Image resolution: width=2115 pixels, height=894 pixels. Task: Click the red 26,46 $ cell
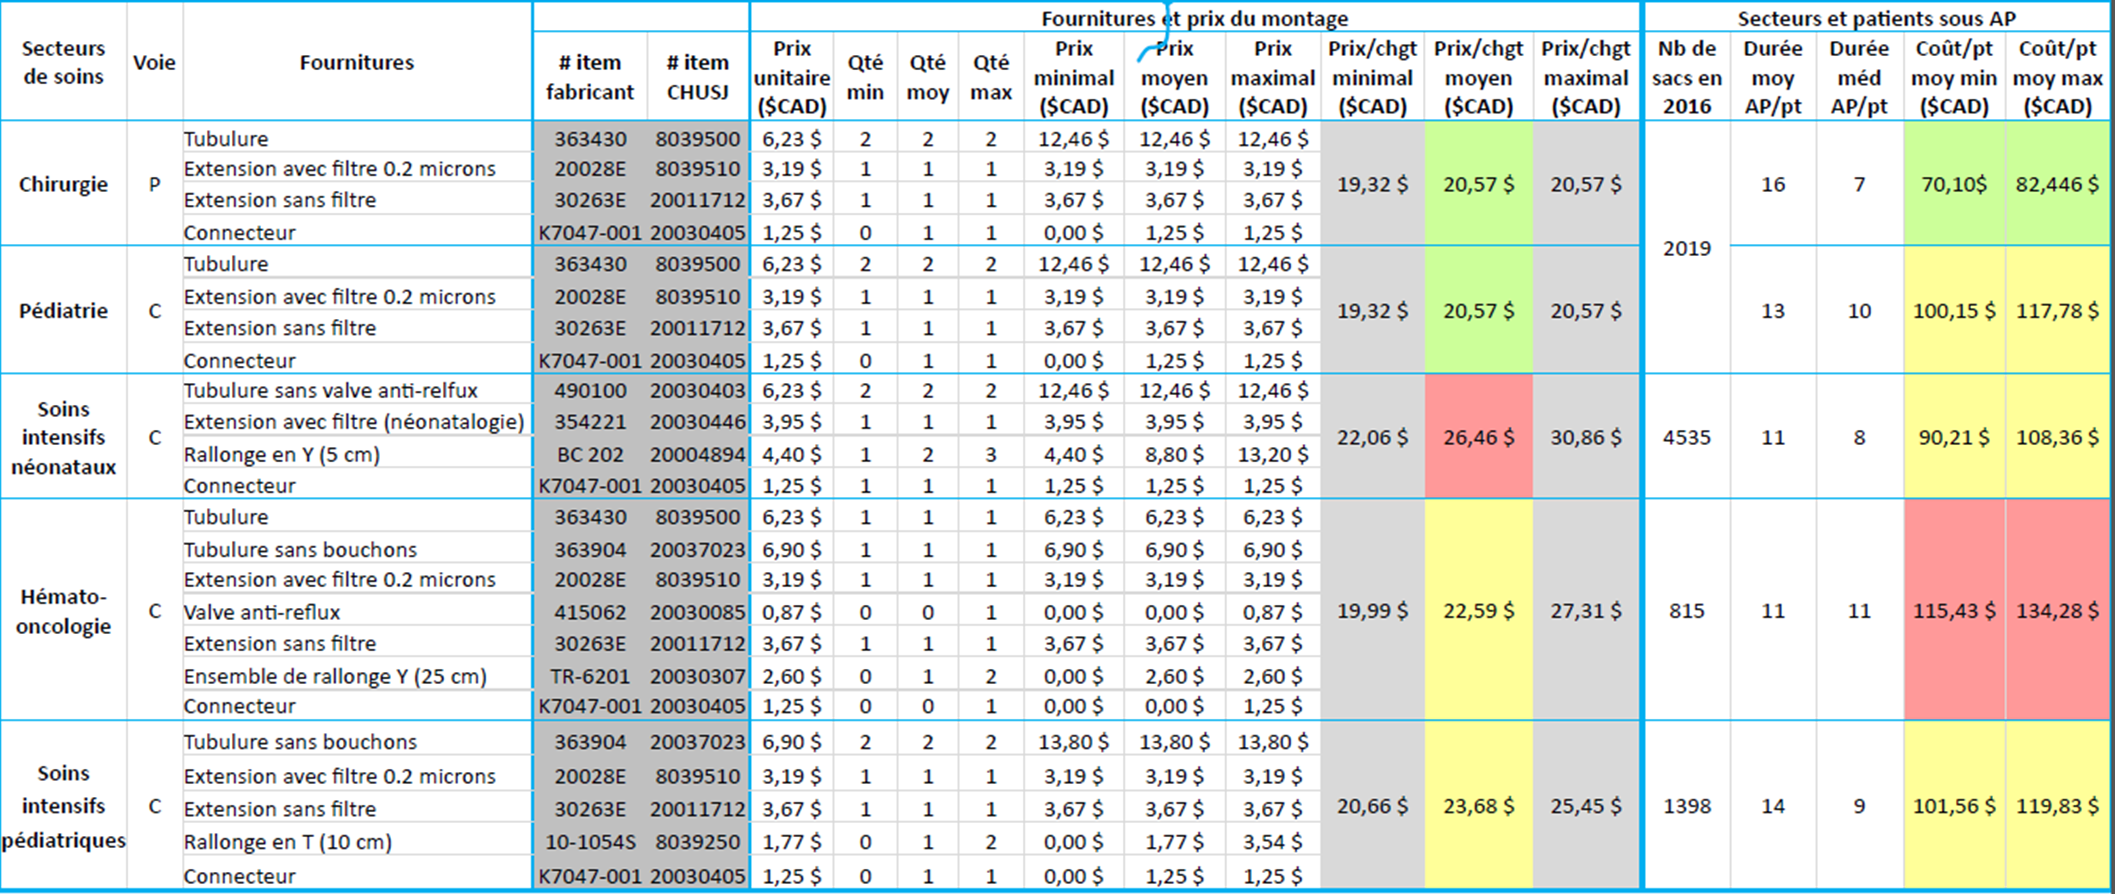click(1478, 437)
